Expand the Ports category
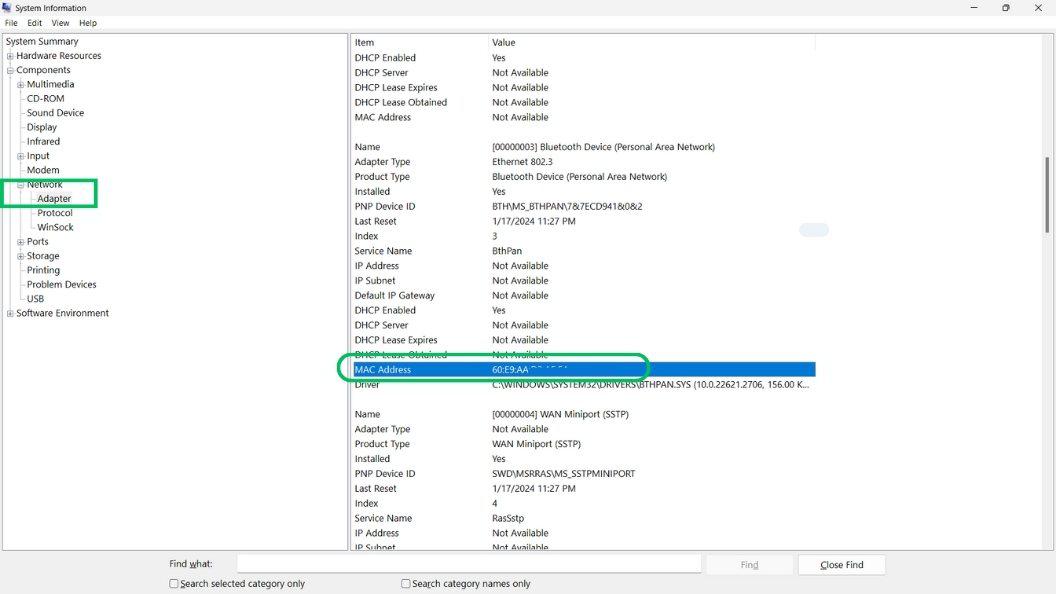The image size is (1056, 594). pos(19,241)
